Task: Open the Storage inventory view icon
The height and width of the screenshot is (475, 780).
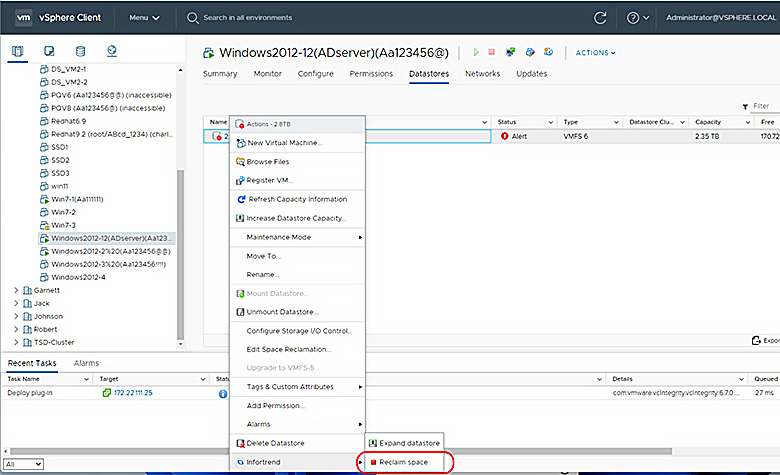Action: 80,51
